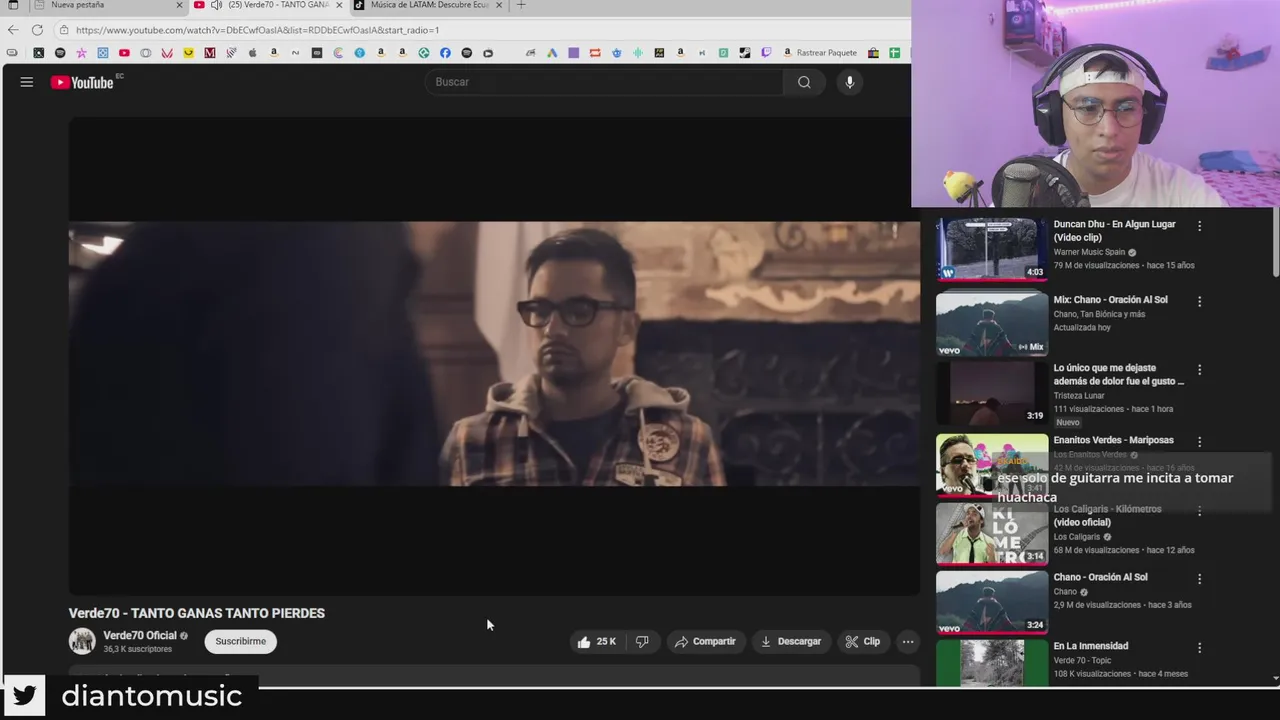1280x720 pixels.
Task: Open title En La Inmensidad
Action: click(x=1090, y=646)
